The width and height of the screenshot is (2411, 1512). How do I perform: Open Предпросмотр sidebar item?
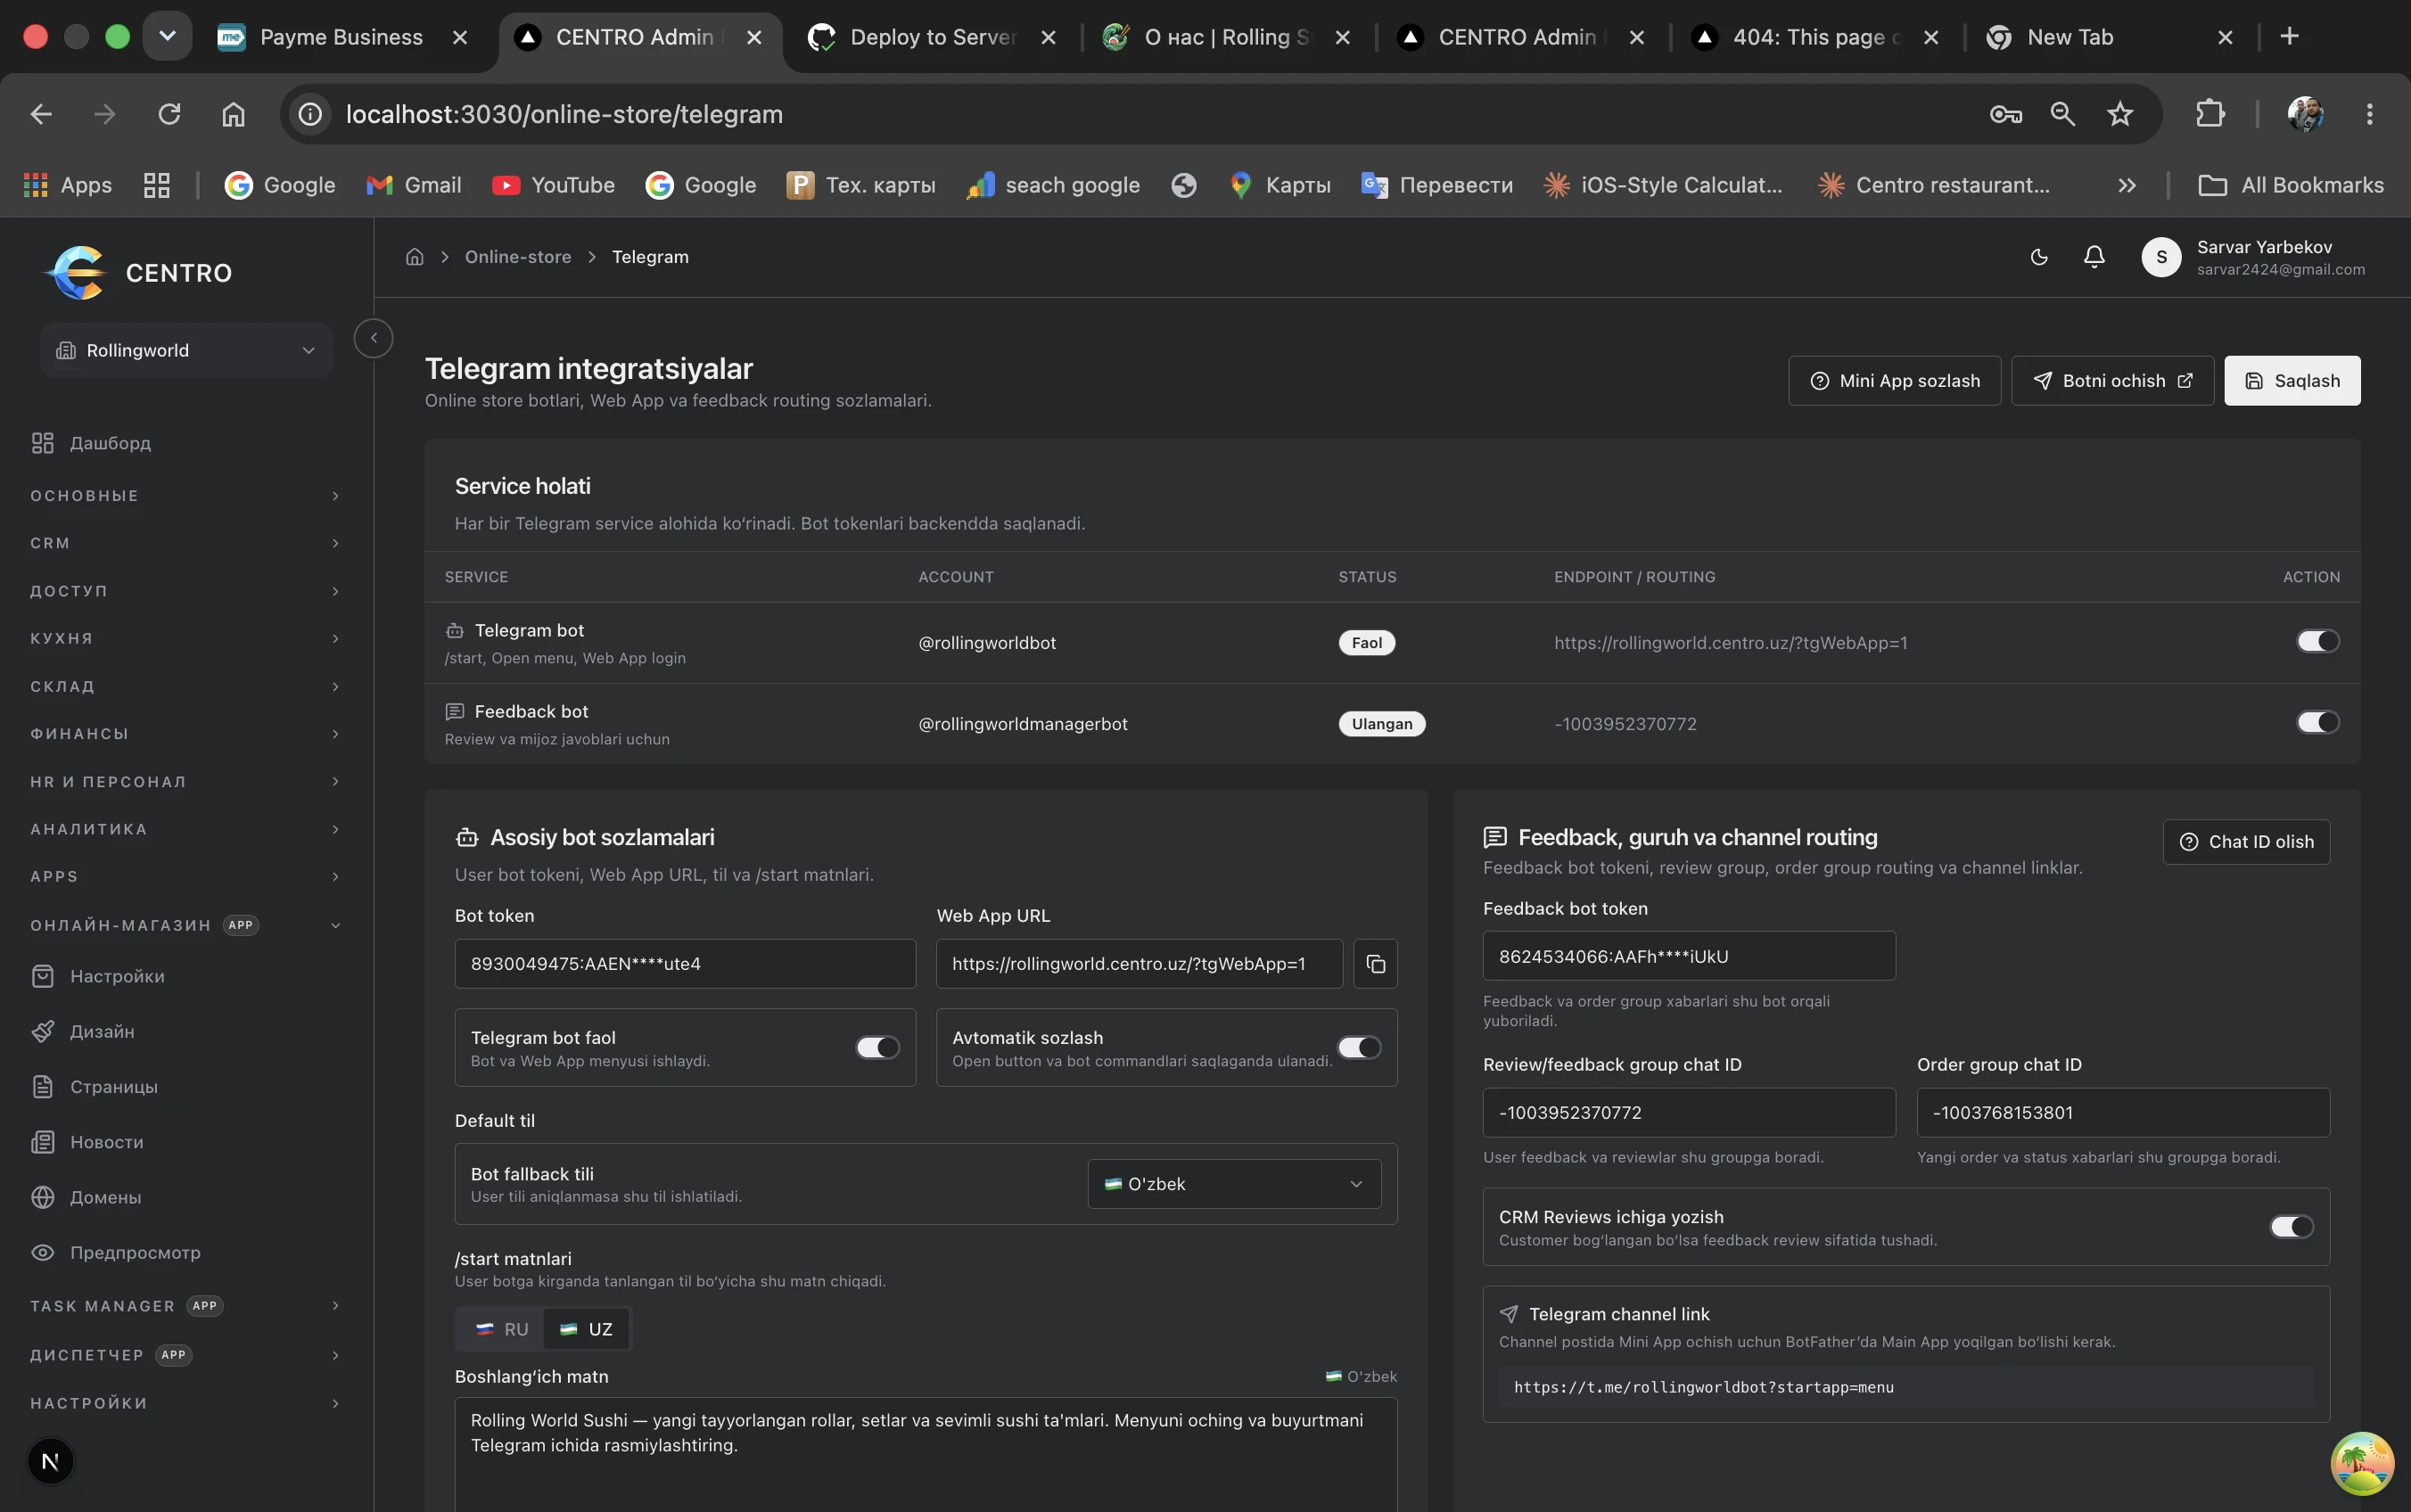point(135,1252)
